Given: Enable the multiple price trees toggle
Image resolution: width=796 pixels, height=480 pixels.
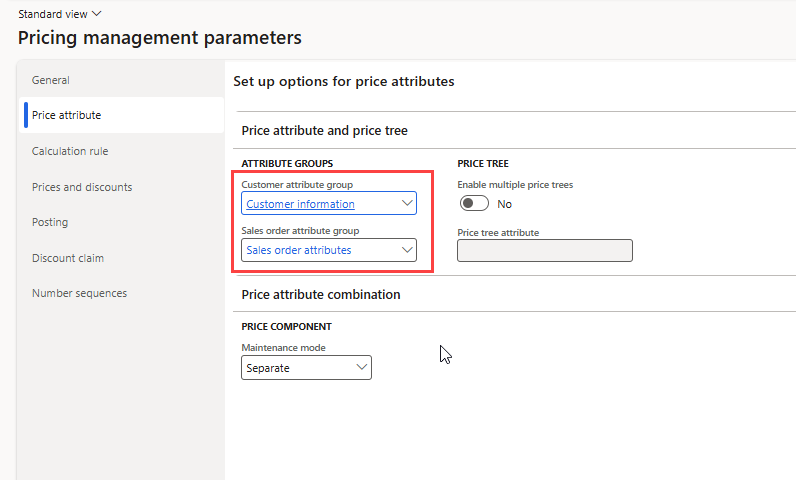Looking at the screenshot, I should (473, 203).
